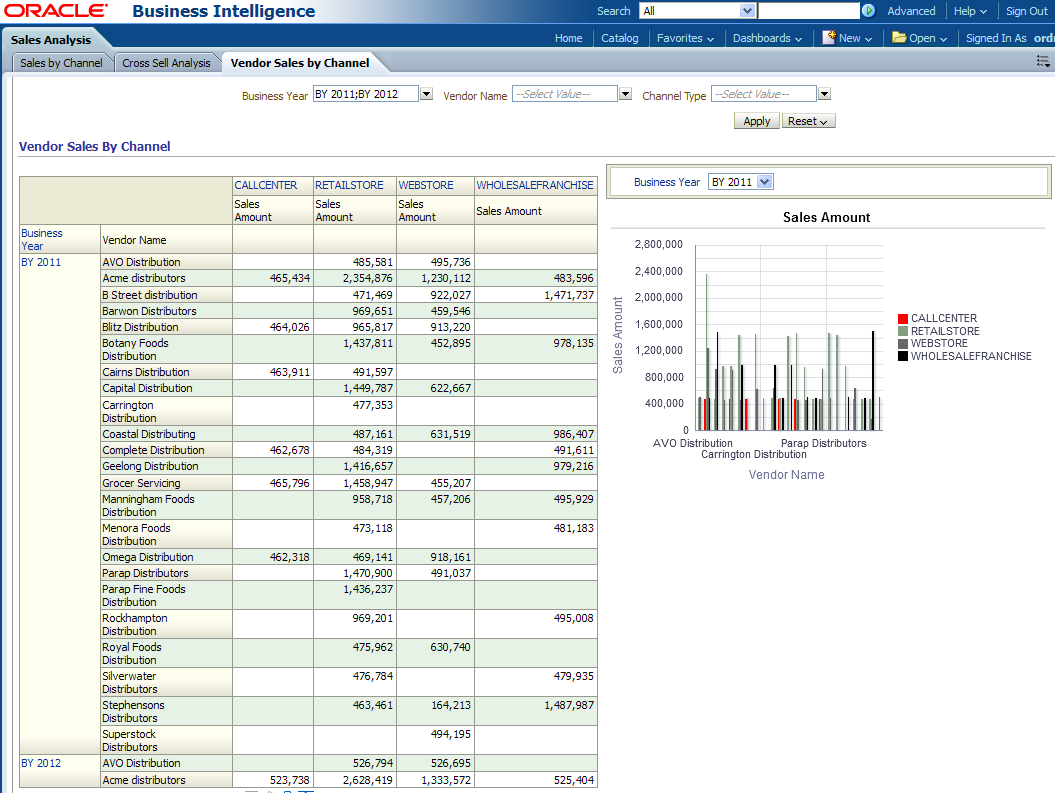The height and width of the screenshot is (793, 1055).
Task: Expand the Business Year prompt dropdown
Action: click(x=426, y=94)
